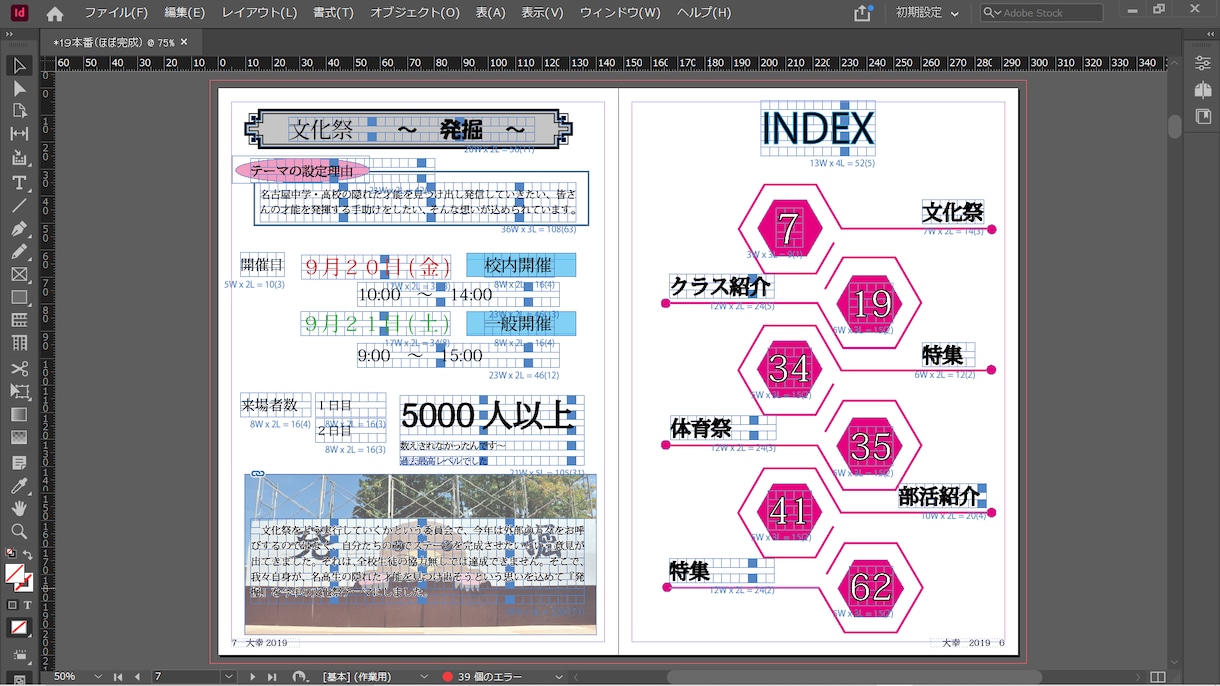Select the Direct Selection tool

coord(19,89)
